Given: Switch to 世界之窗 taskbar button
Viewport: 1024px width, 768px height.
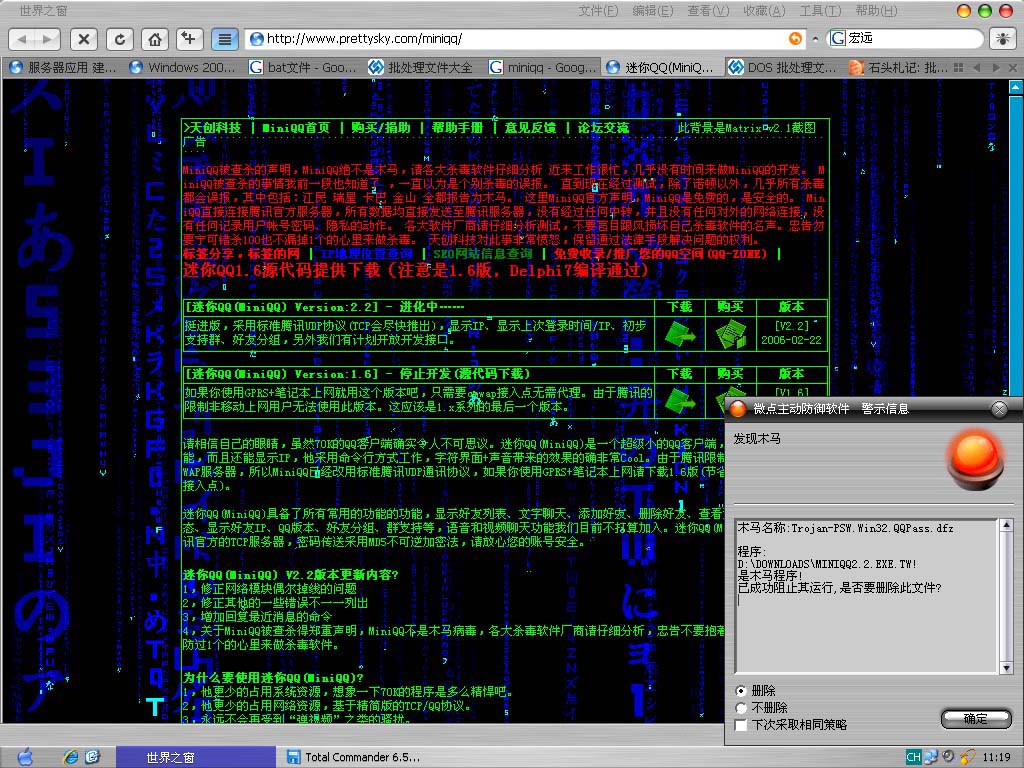Looking at the screenshot, I should tap(196, 757).
